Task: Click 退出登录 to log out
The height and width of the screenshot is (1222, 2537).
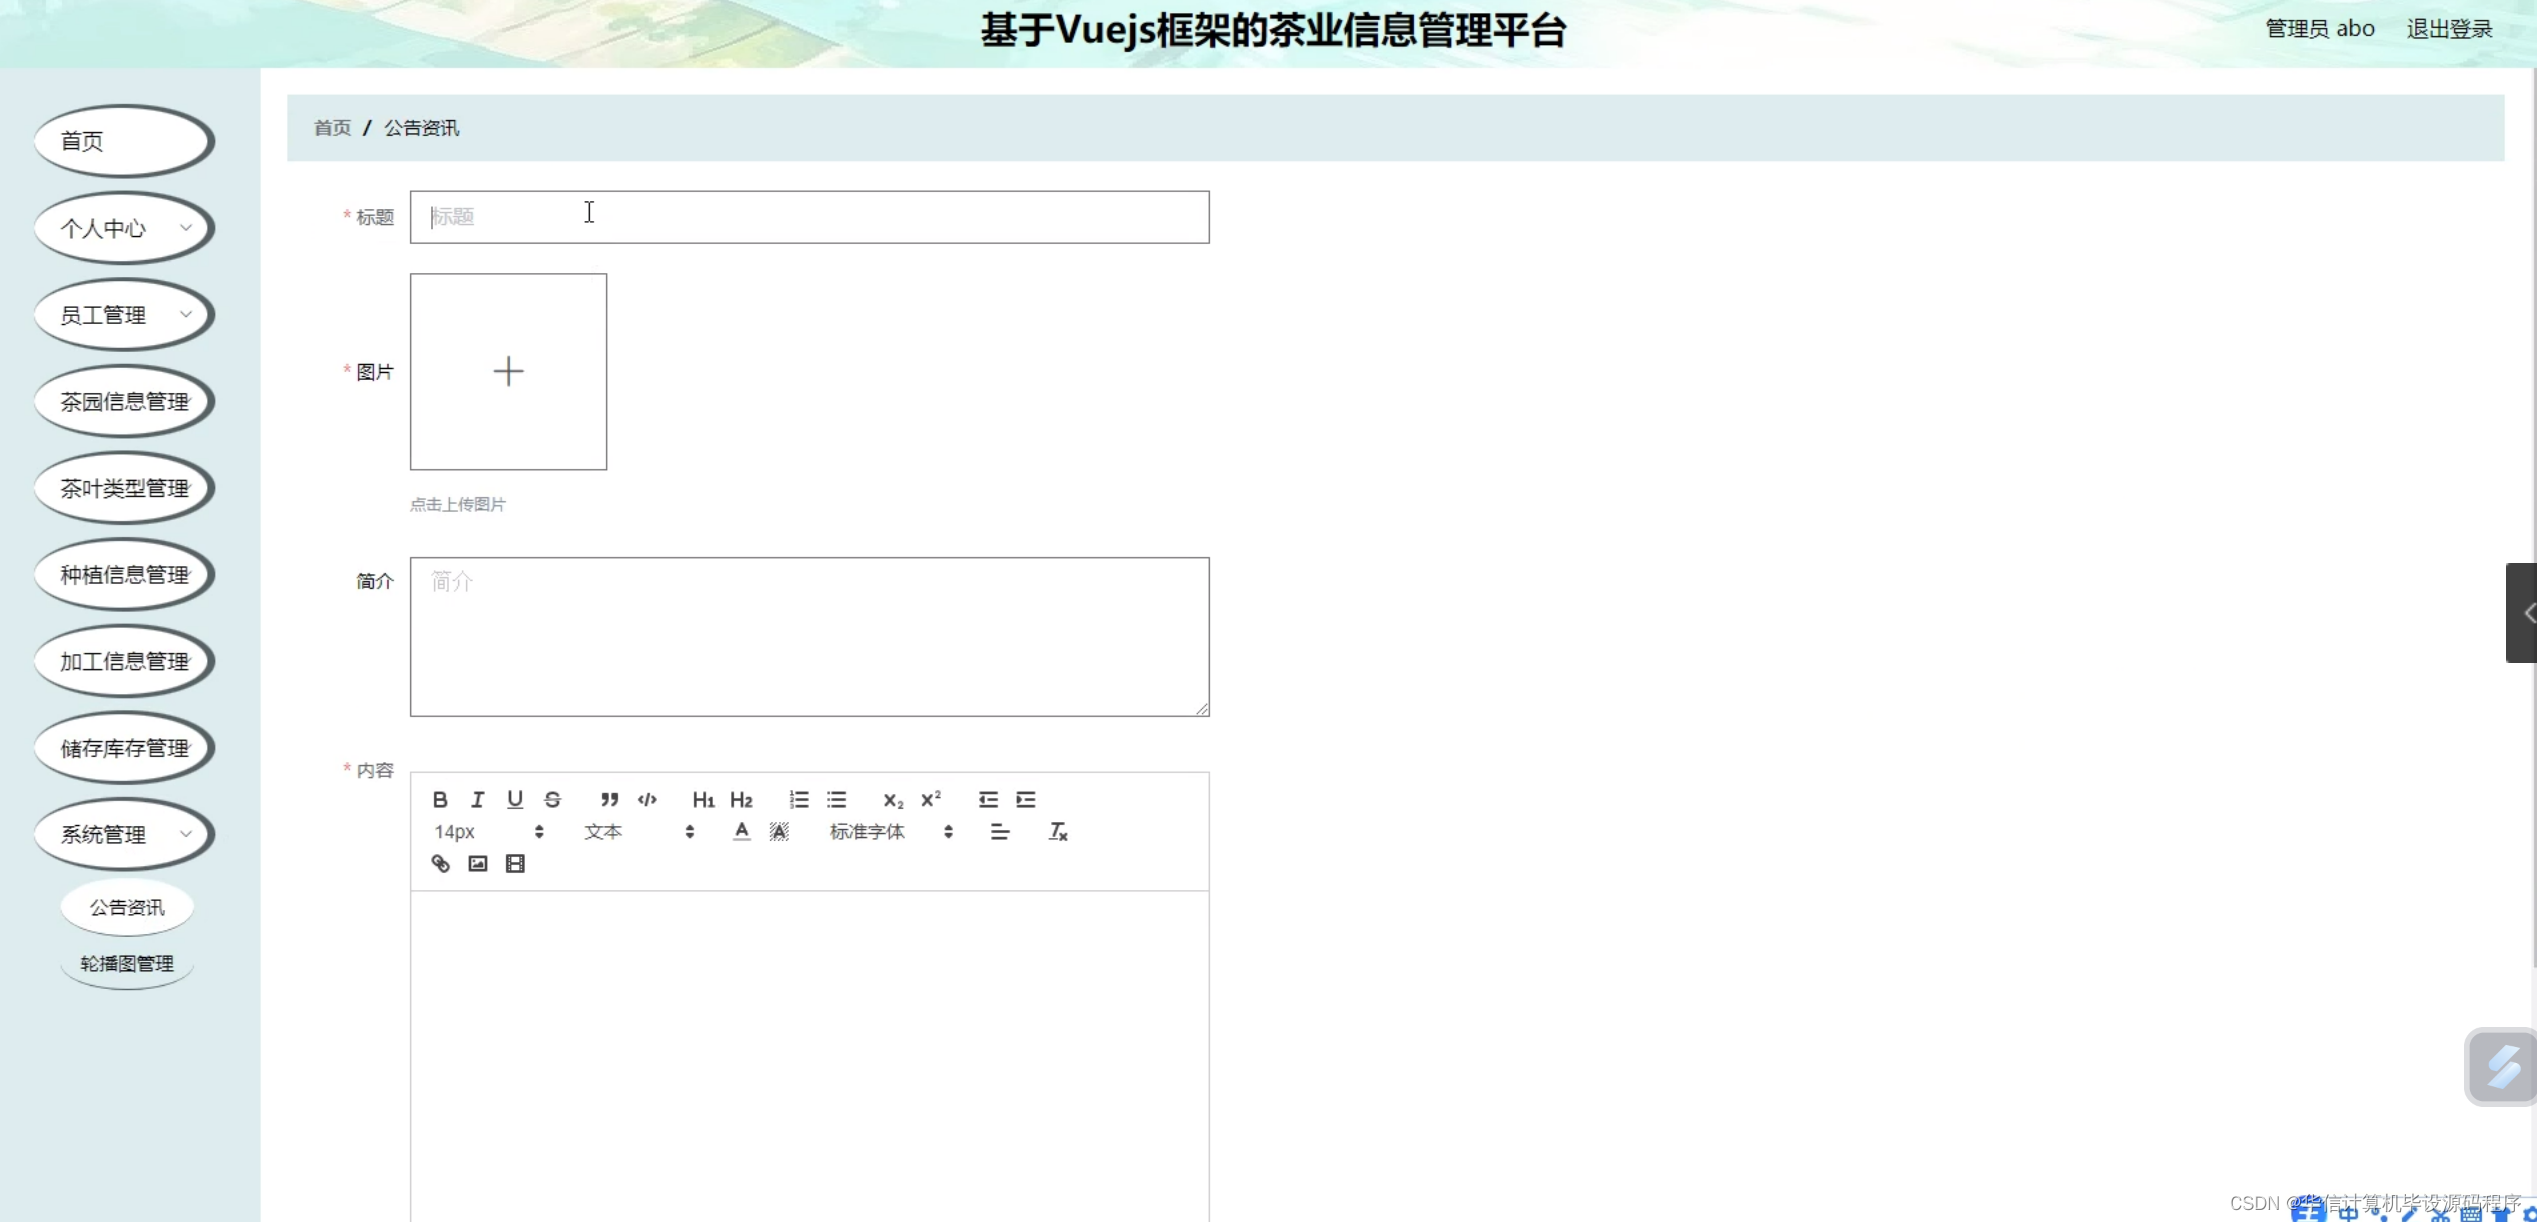Action: click(2448, 29)
